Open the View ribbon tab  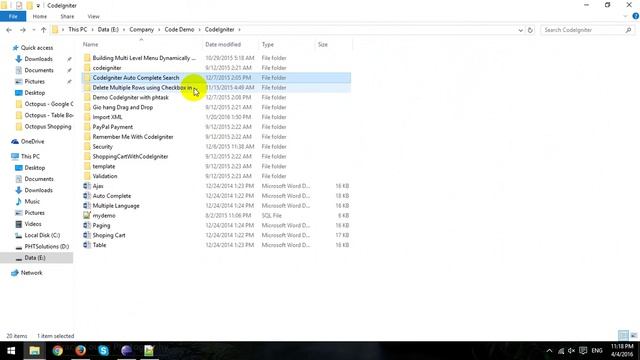pyautogui.click(x=93, y=16)
